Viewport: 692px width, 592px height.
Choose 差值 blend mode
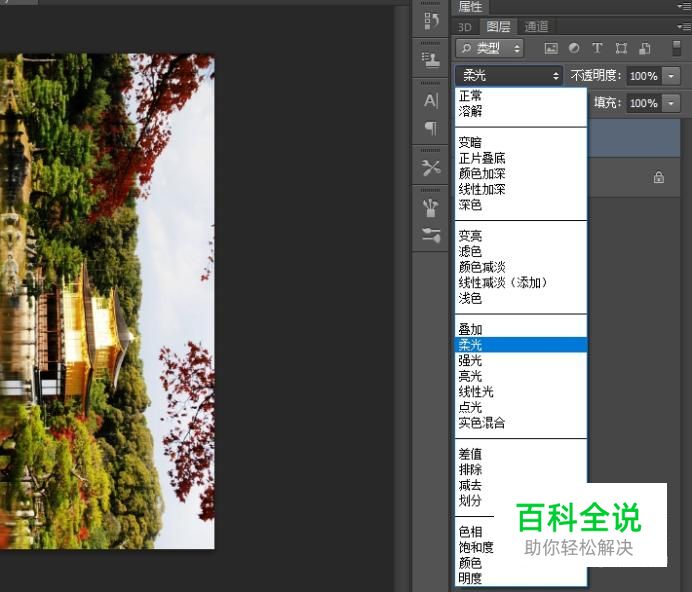tap(521, 454)
